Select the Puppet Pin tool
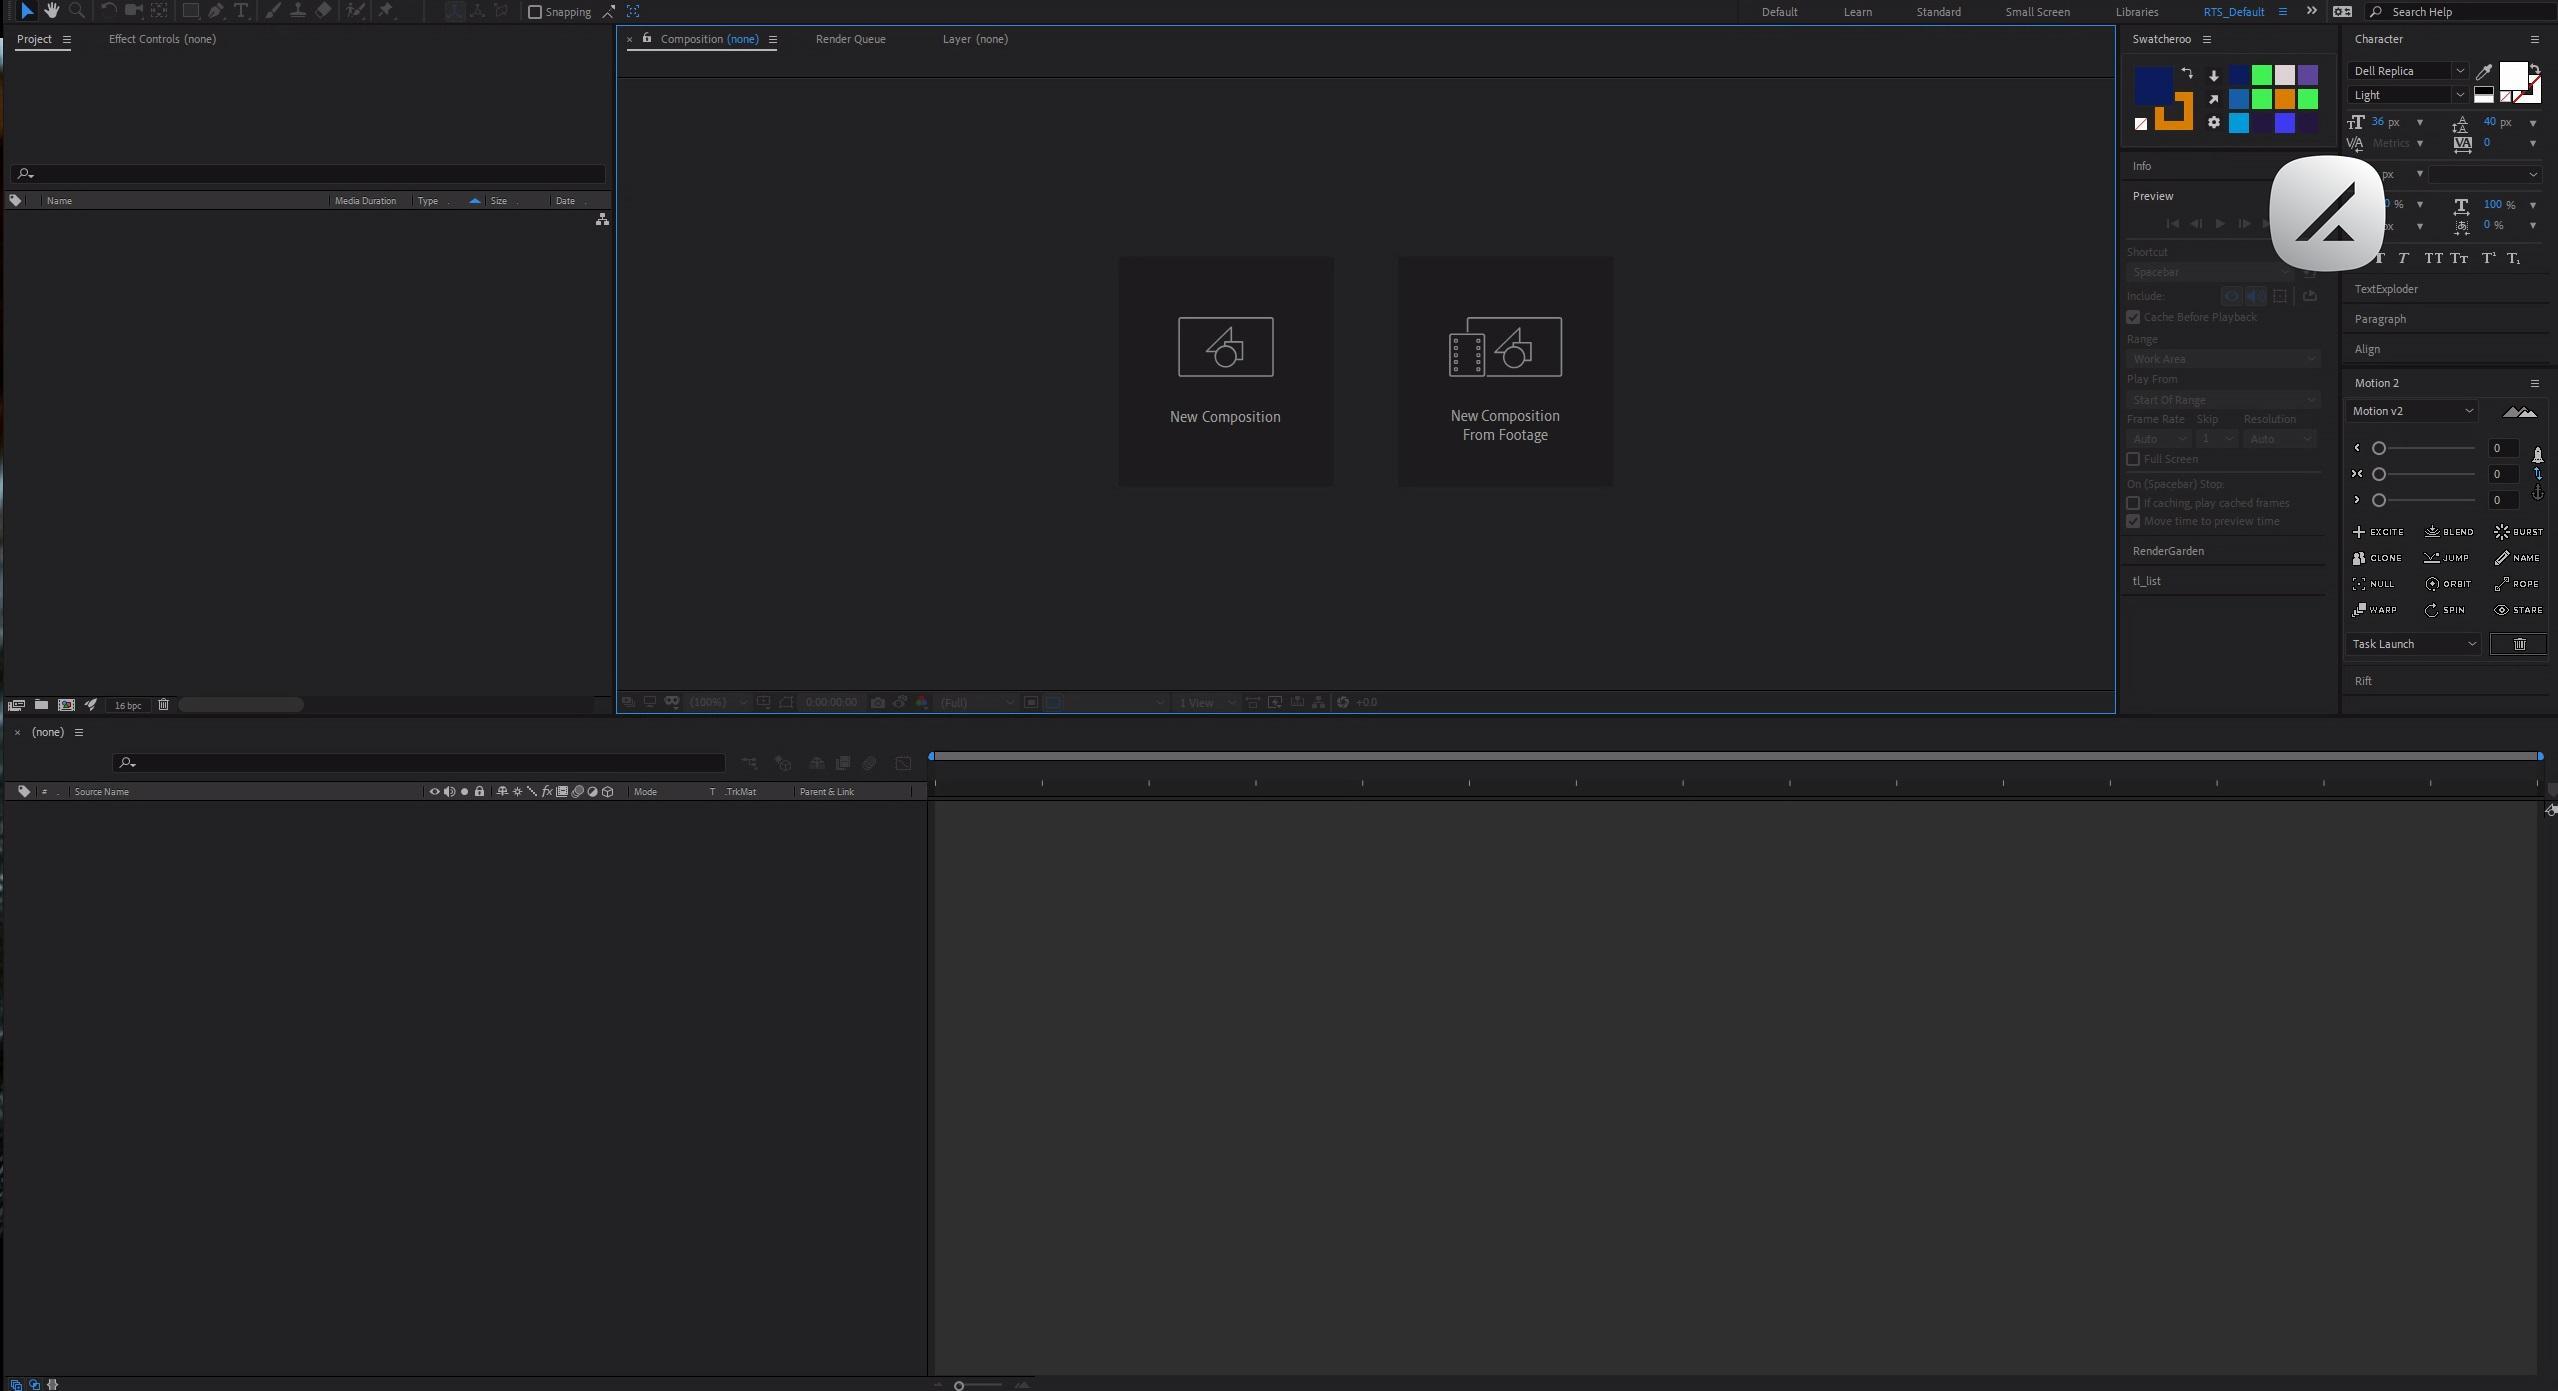 coord(386,11)
